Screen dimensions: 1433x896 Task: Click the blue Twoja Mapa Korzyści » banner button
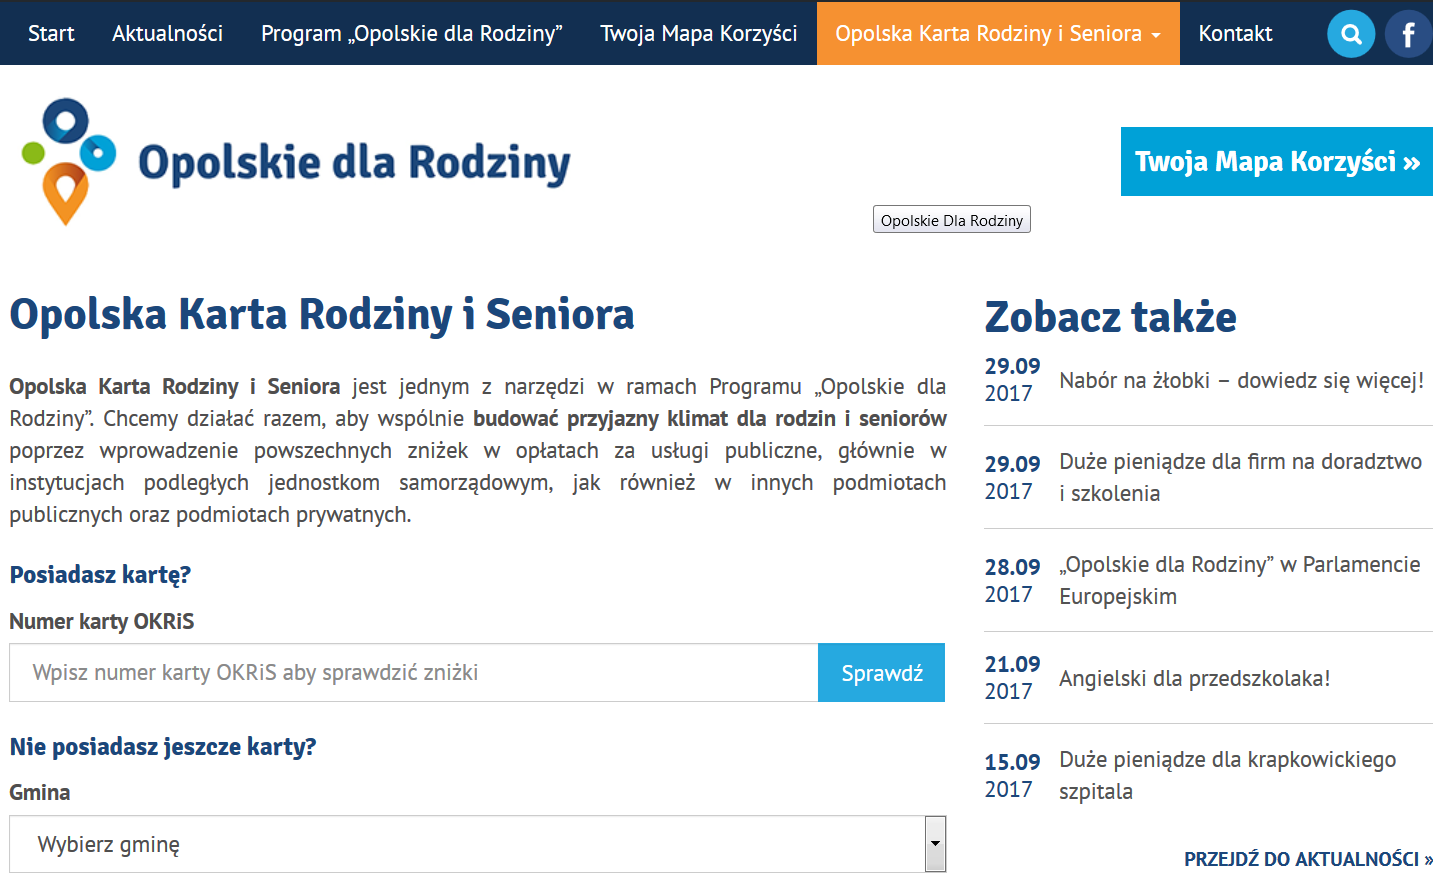pos(1276,162)
